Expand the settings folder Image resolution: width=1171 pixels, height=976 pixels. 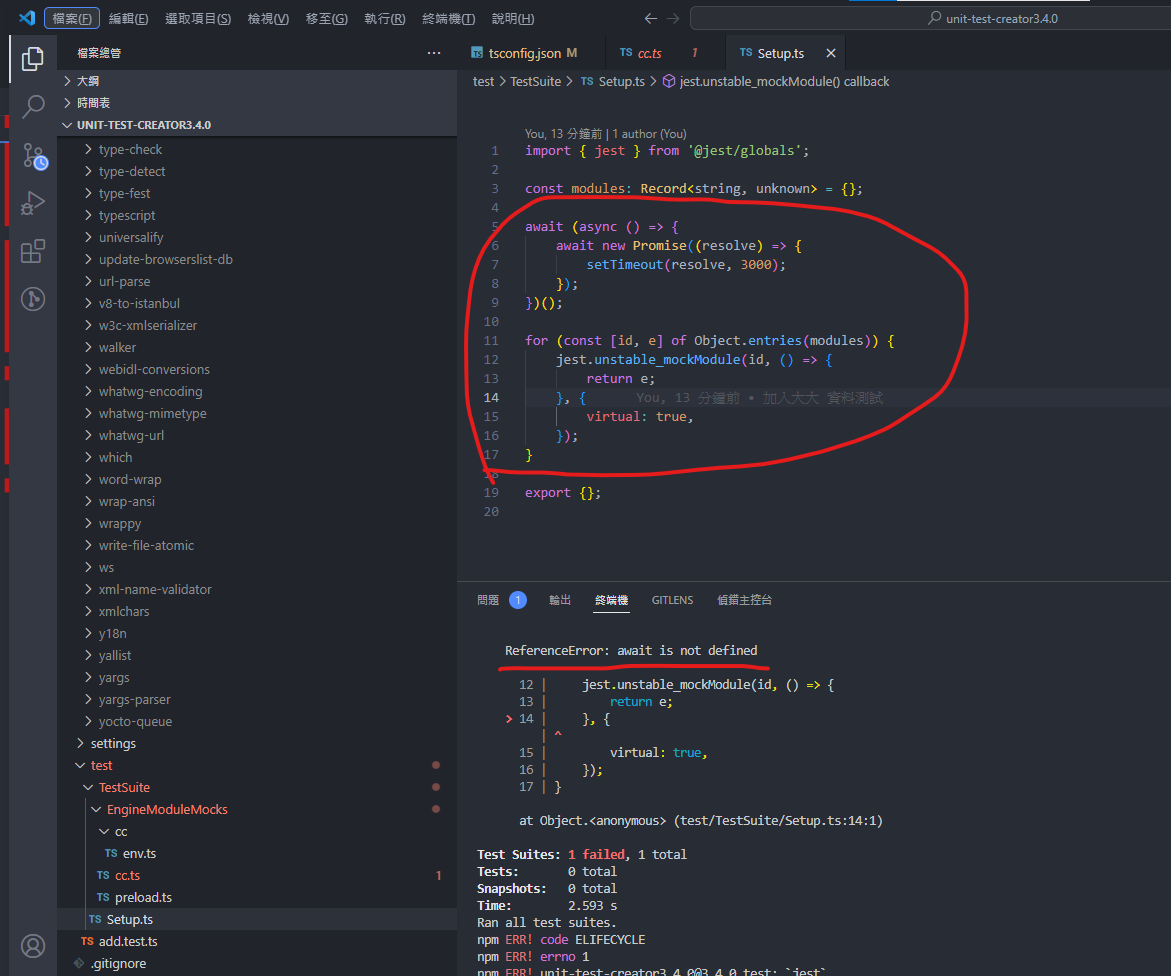(257, 743)
